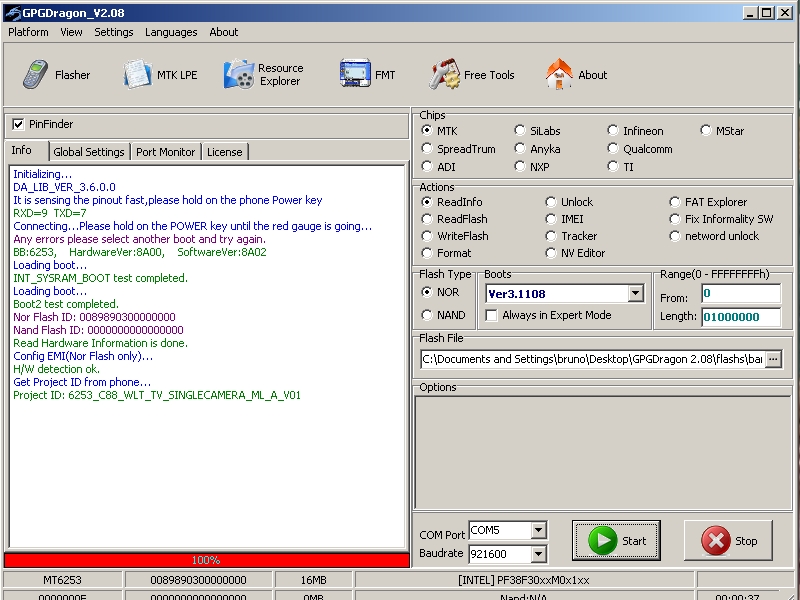
Task: Click the Stop button
Action: tap(728, 540)
